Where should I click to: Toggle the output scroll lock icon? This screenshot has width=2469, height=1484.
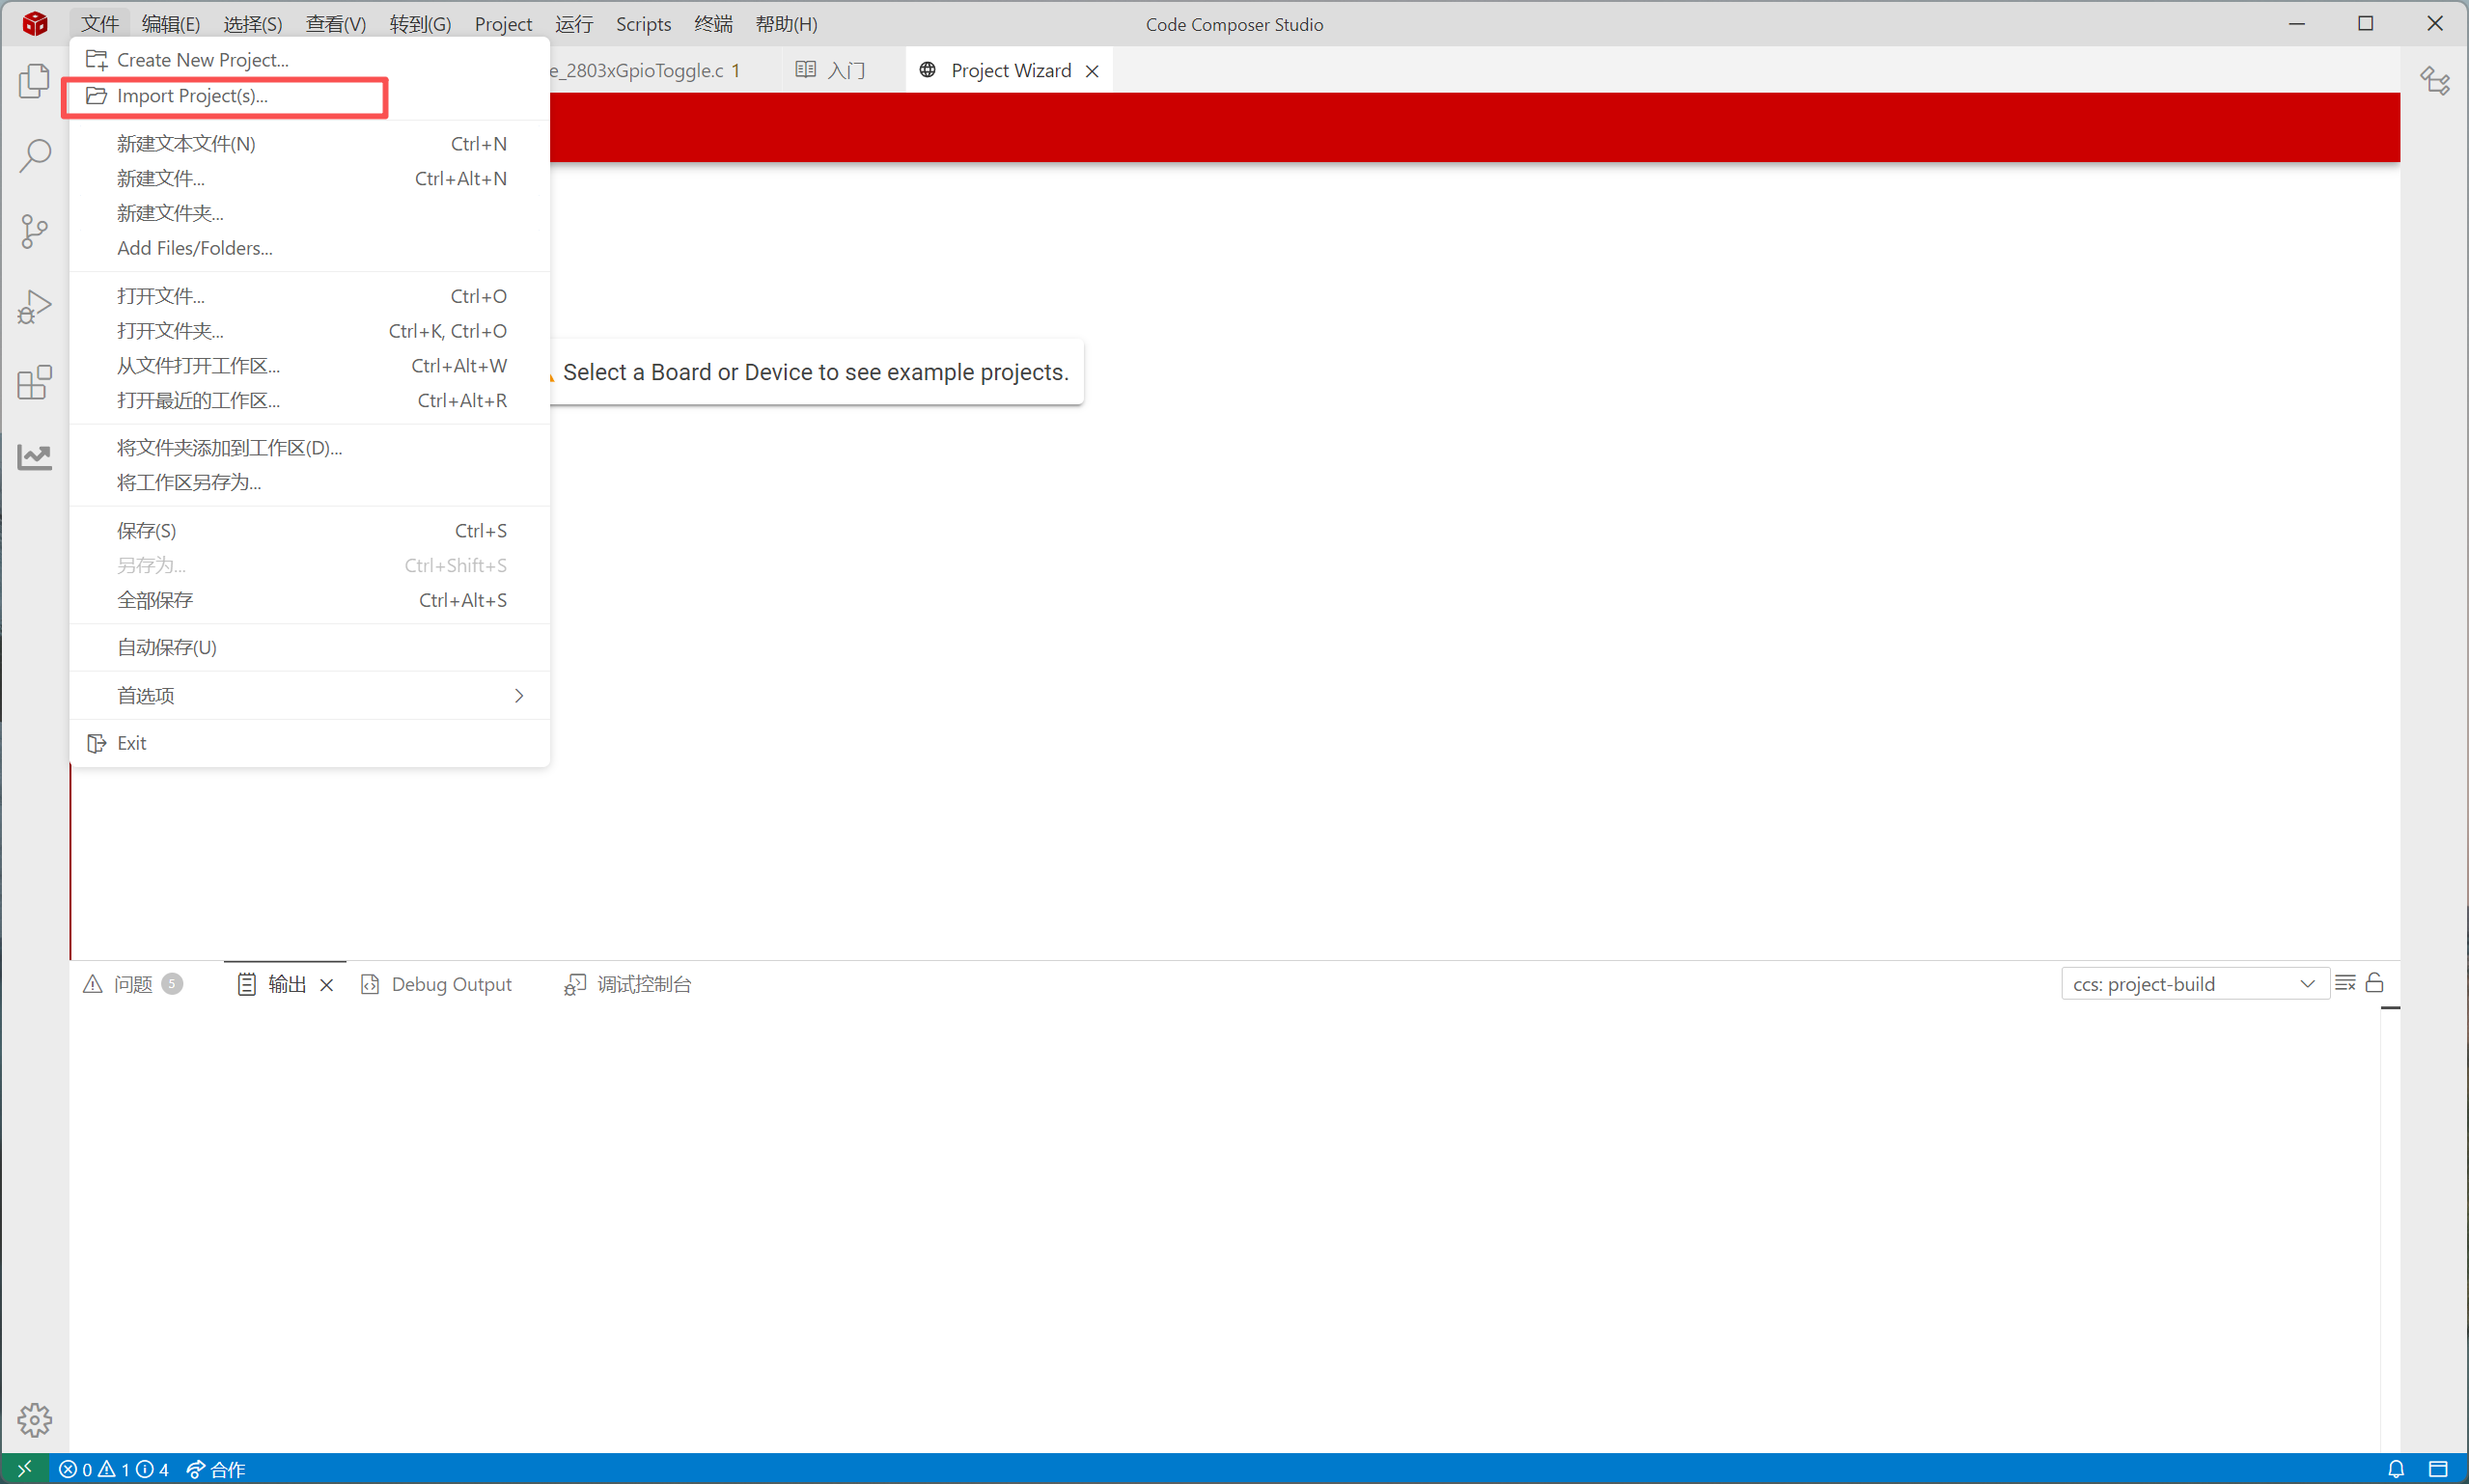tap(2374, 983)
